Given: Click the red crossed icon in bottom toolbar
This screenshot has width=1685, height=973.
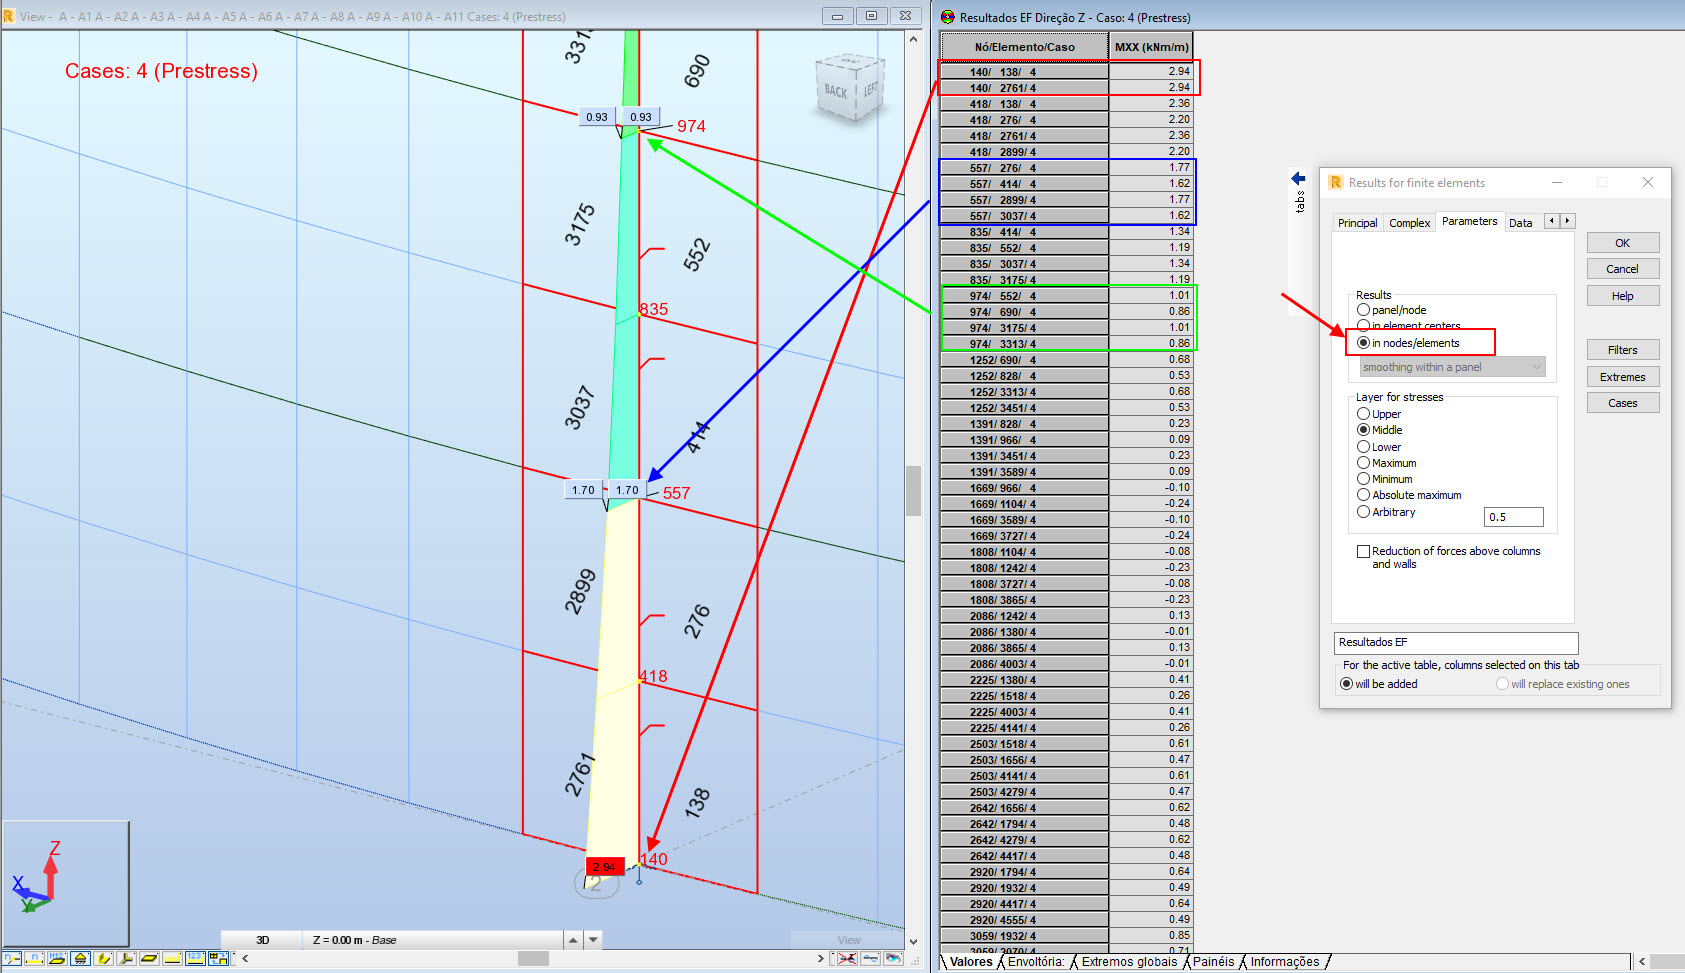Looking at the screenshot, I should tap(847, 958).
